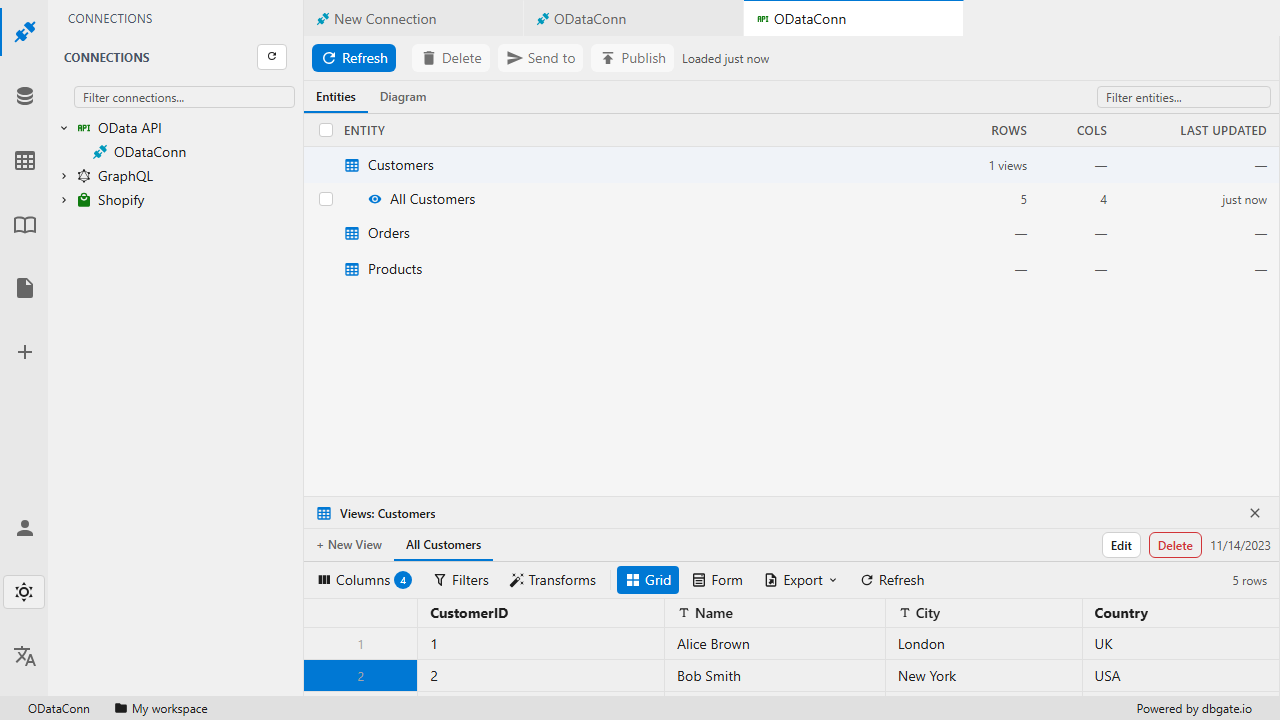Click the My workspace folder icon
1280x720 pixels.
coord(121,708)
